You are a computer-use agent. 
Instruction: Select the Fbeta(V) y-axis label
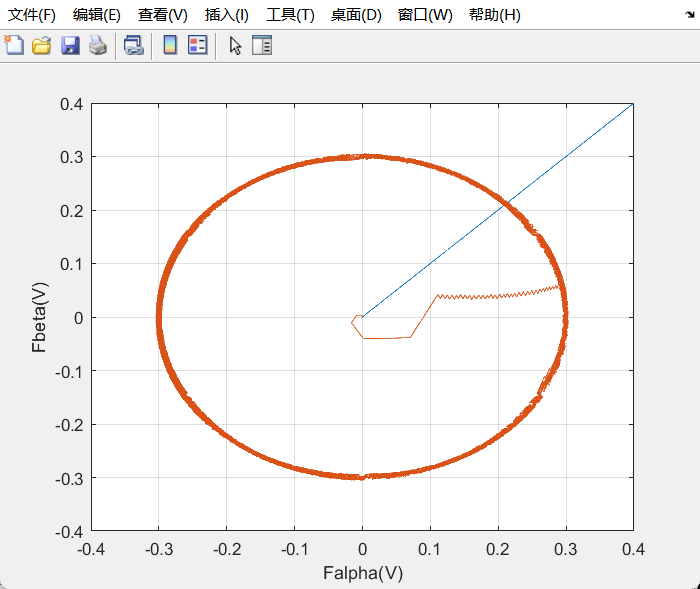click(39, 317)
